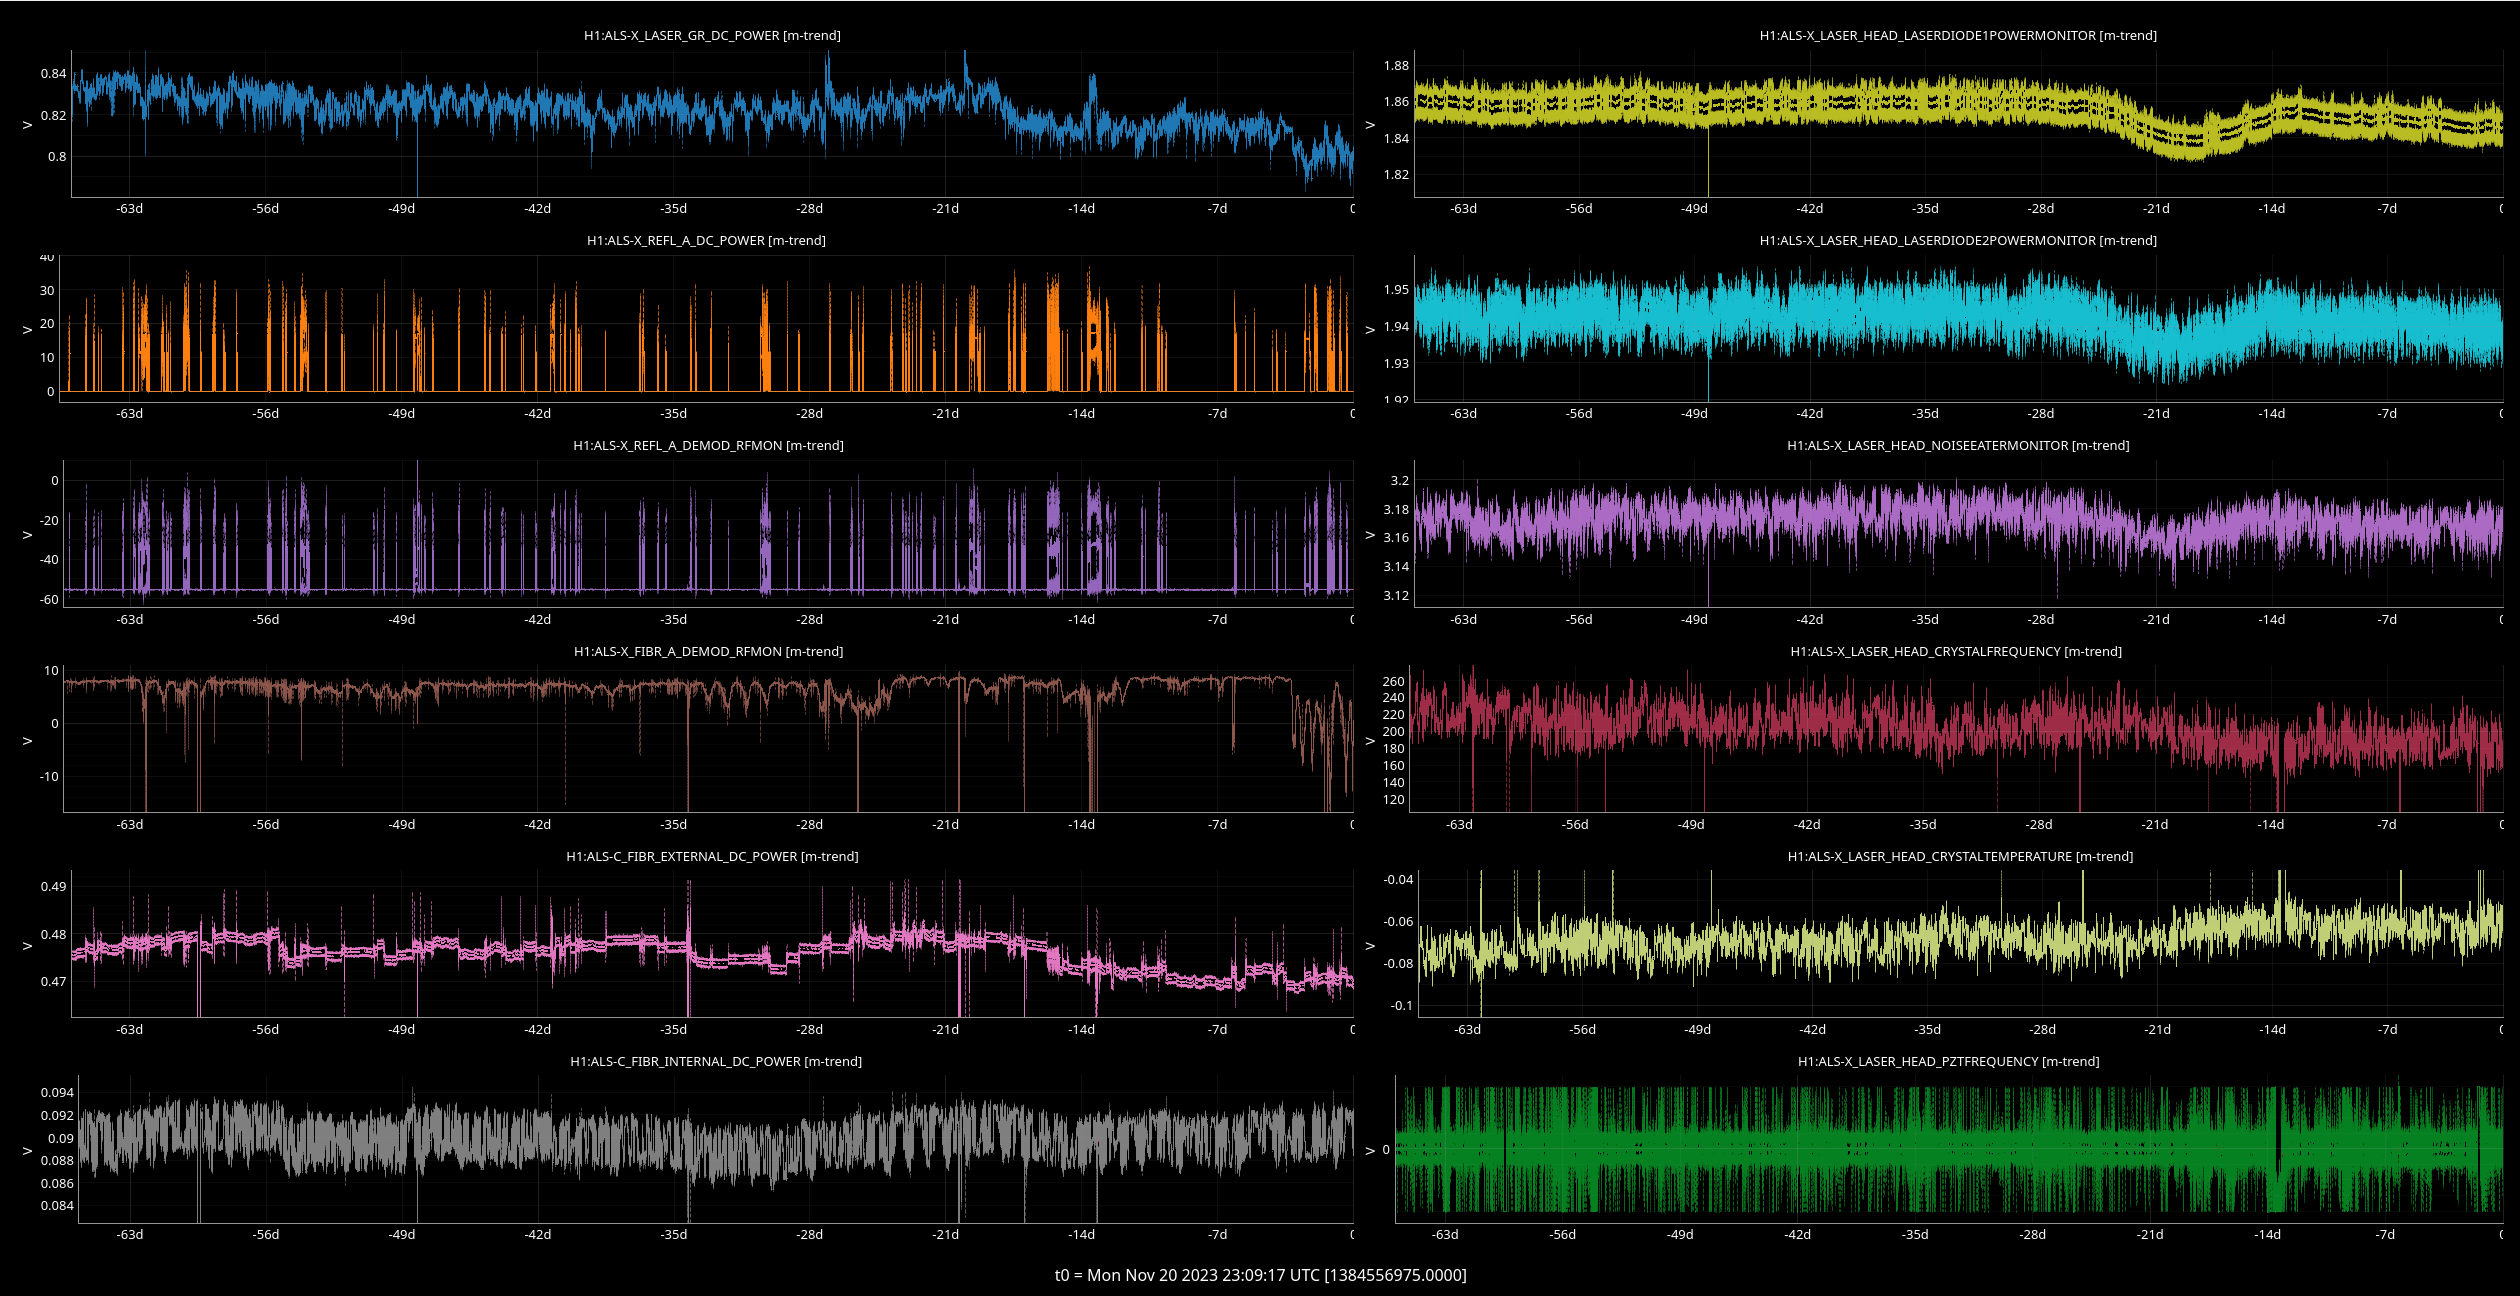
Task: Select the H1:ALS-X_REFL_A_DEMOD_RFMON title text
Action: (708, 445)
